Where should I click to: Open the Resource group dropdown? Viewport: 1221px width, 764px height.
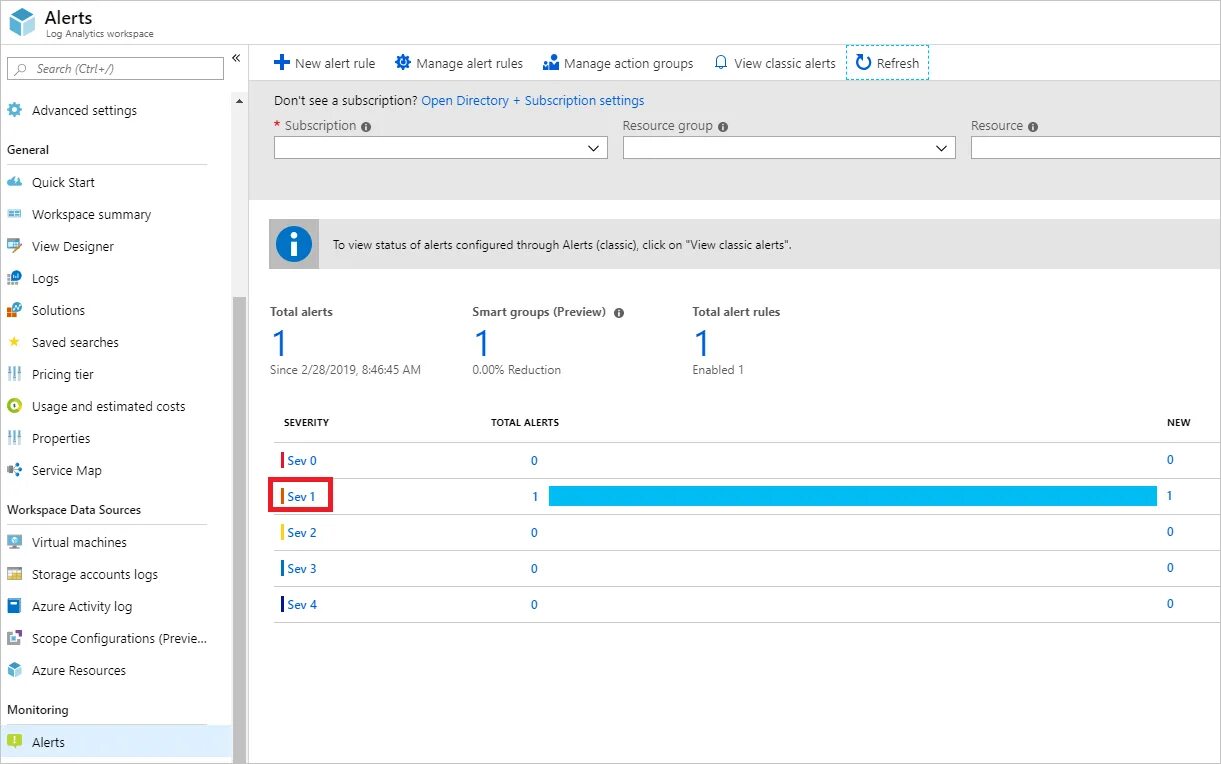tap(789, 148)
